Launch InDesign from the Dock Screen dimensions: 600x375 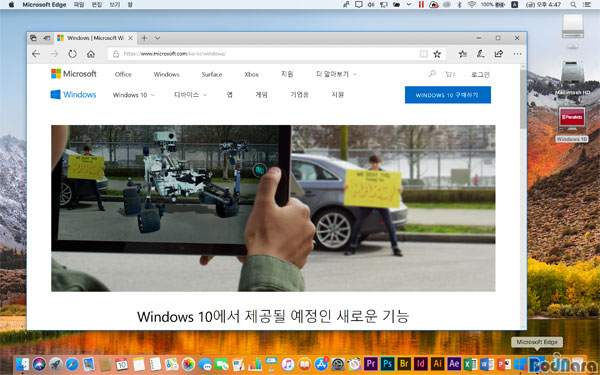[x=421, y=364]
